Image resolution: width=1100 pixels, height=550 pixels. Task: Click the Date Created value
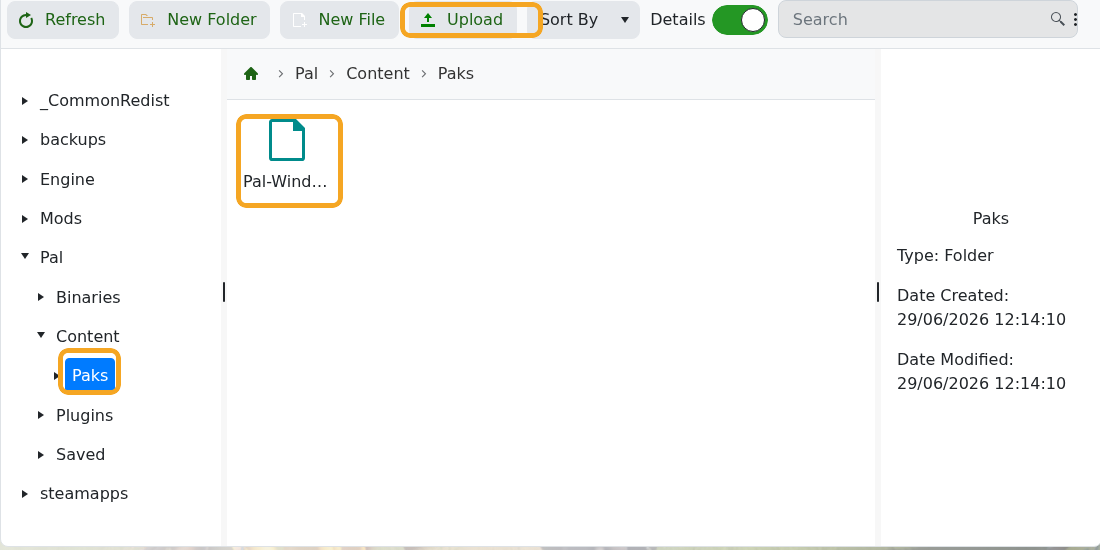point(981,320)
